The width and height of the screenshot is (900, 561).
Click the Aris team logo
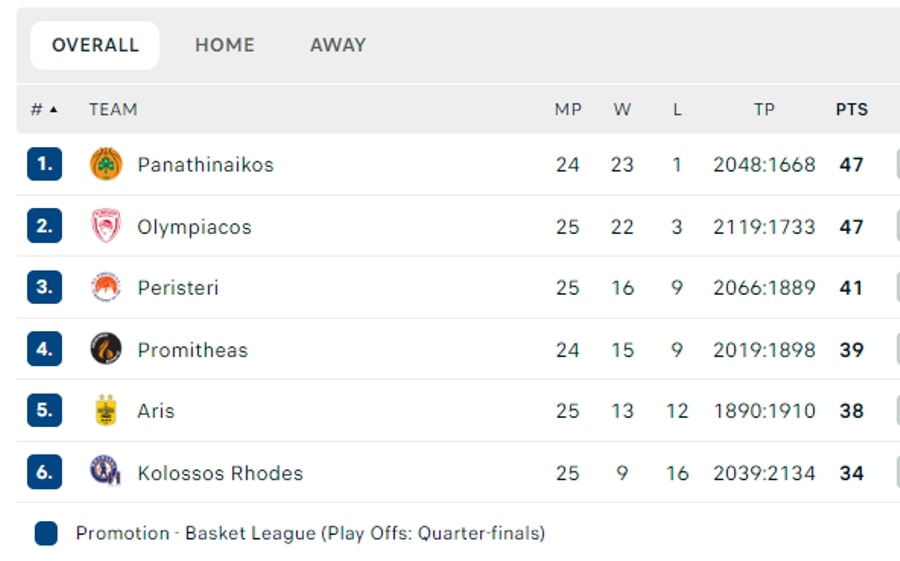tap(106, 410)
